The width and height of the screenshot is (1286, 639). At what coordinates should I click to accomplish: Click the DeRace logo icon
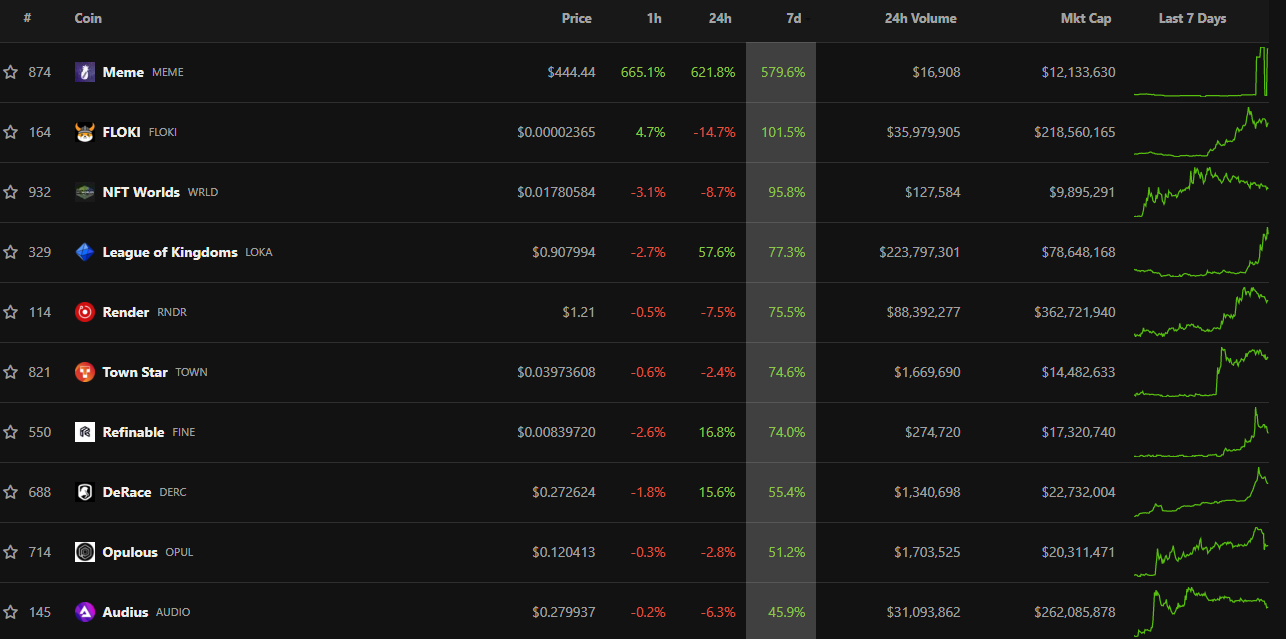(85, 492)
